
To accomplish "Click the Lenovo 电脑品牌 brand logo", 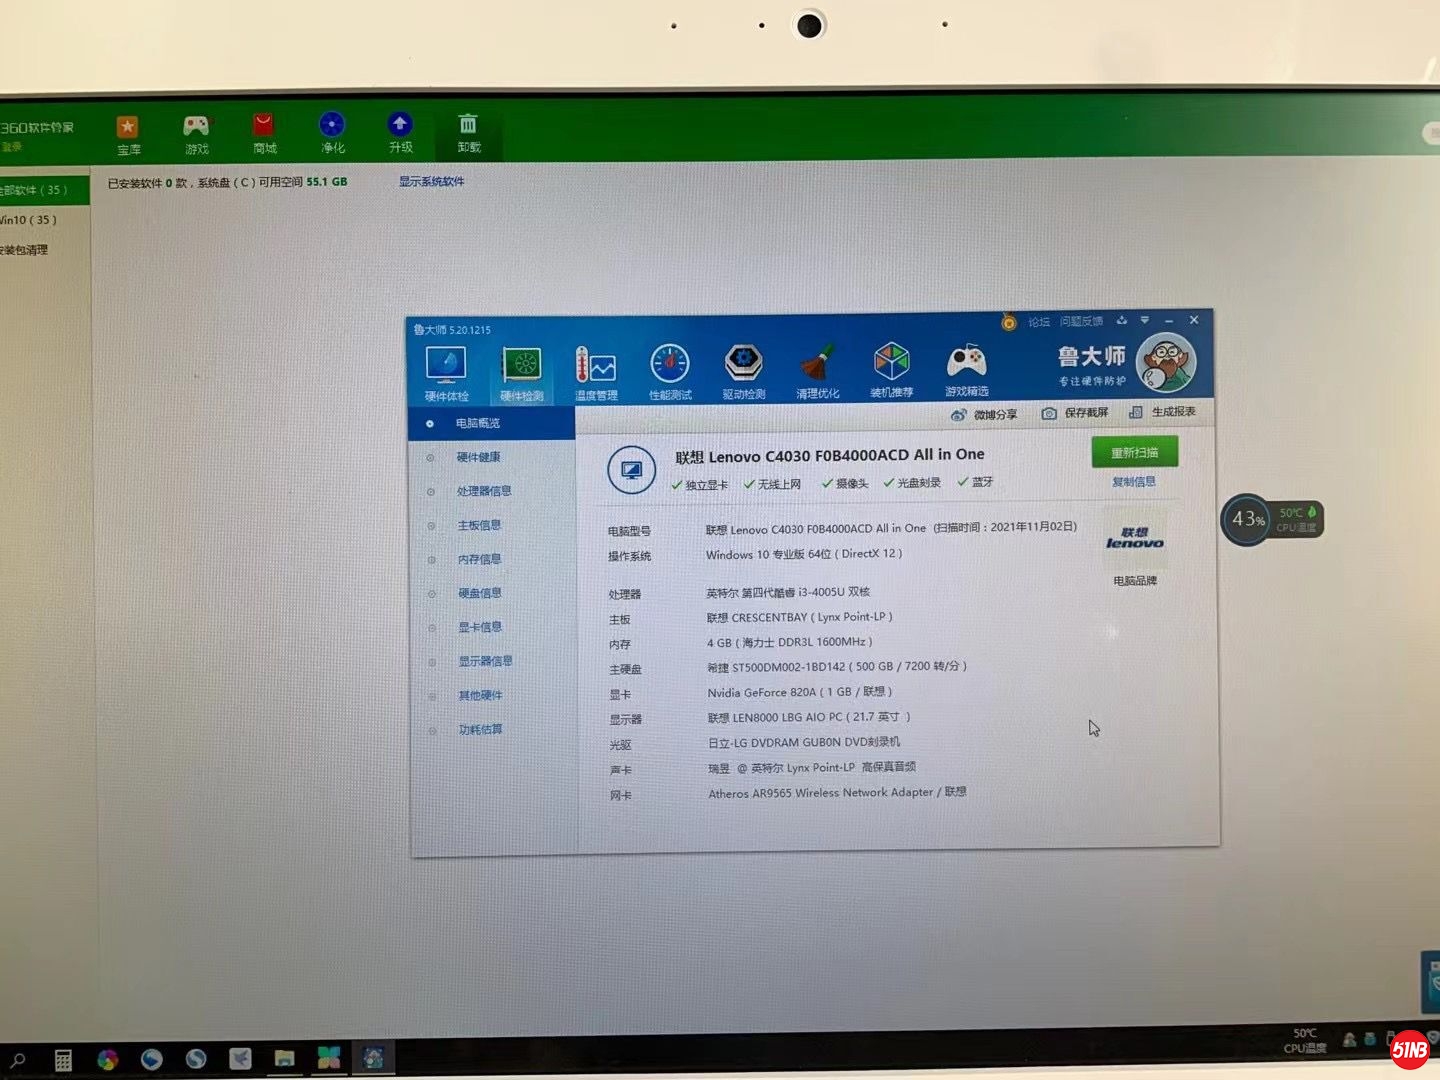I will 1135,539.
